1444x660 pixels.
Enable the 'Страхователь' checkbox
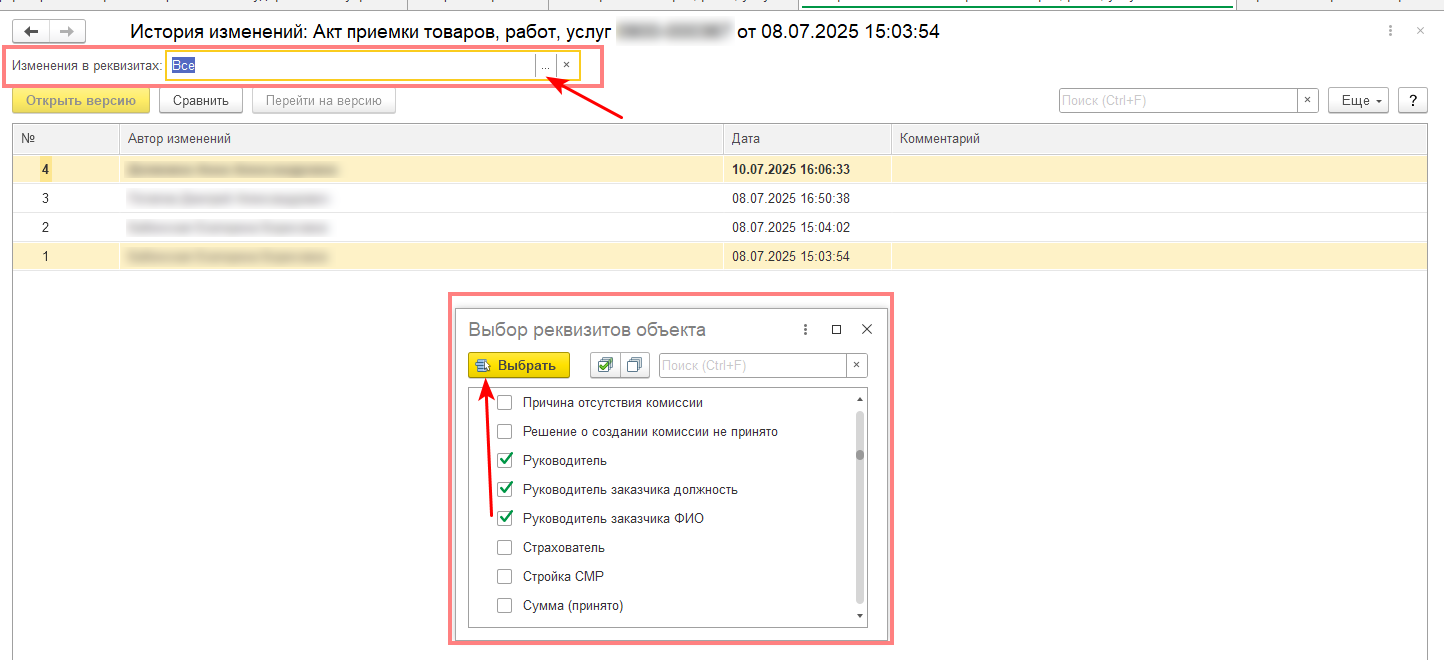505,548
